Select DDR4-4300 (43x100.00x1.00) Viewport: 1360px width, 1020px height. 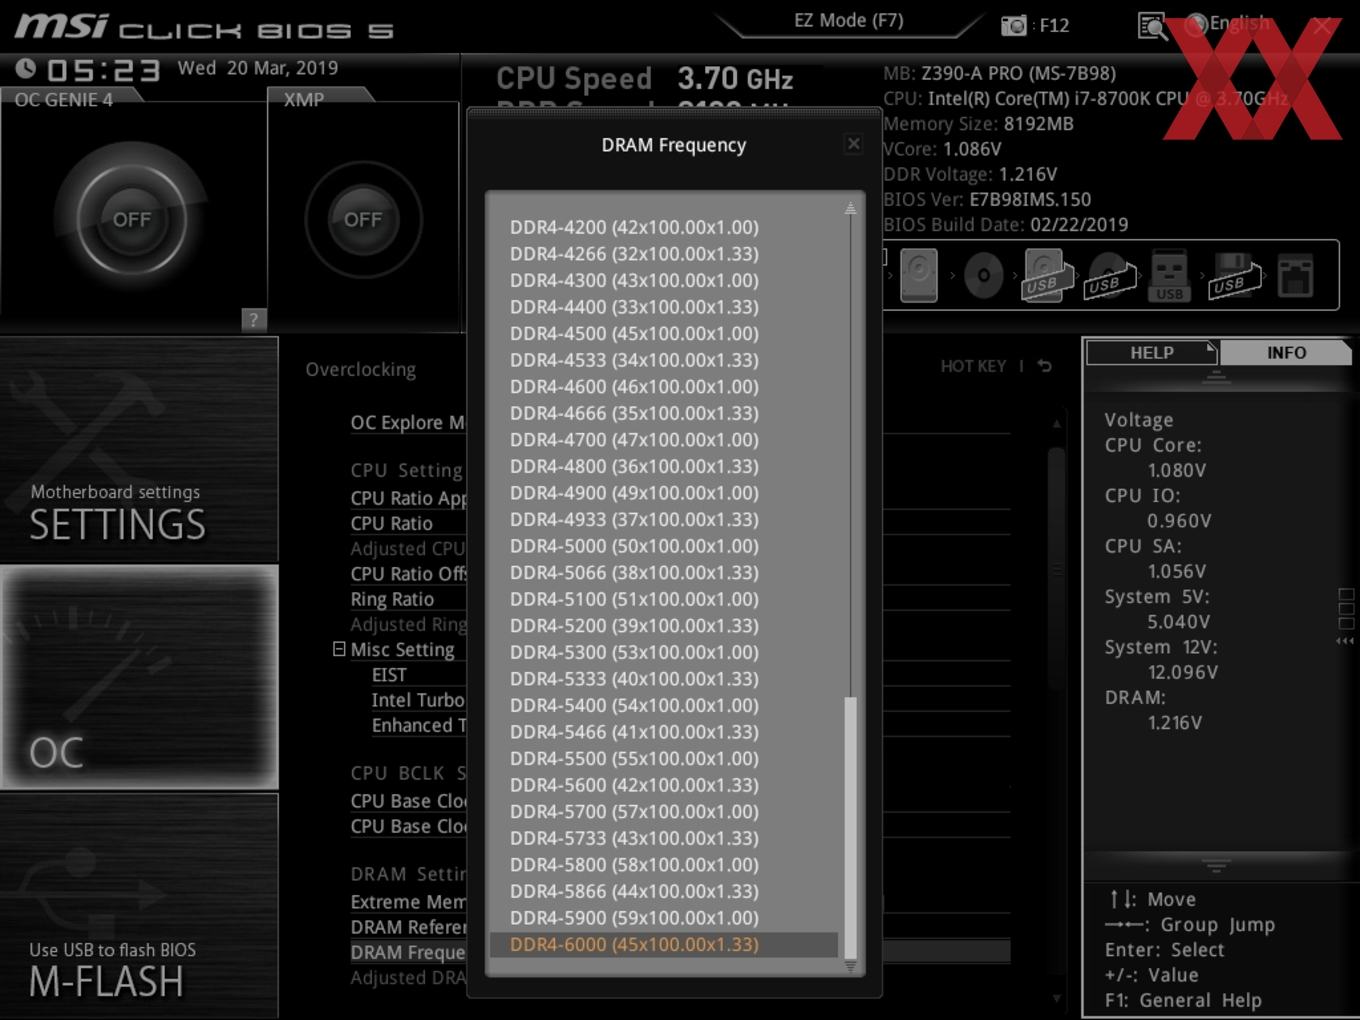634,280
